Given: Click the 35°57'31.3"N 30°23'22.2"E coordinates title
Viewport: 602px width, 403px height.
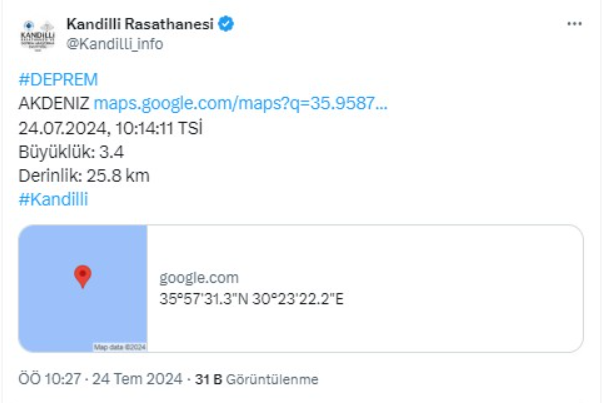Looking at the screenshot, I should pos(252,298).
